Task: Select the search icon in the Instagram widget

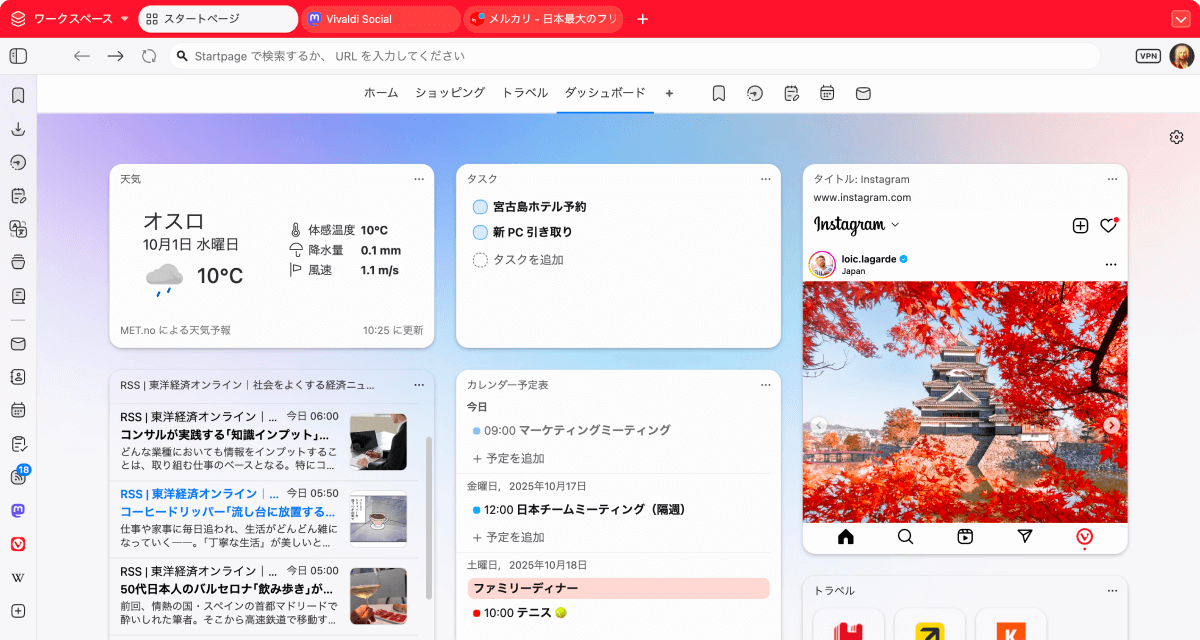Action: pos(905,536)
